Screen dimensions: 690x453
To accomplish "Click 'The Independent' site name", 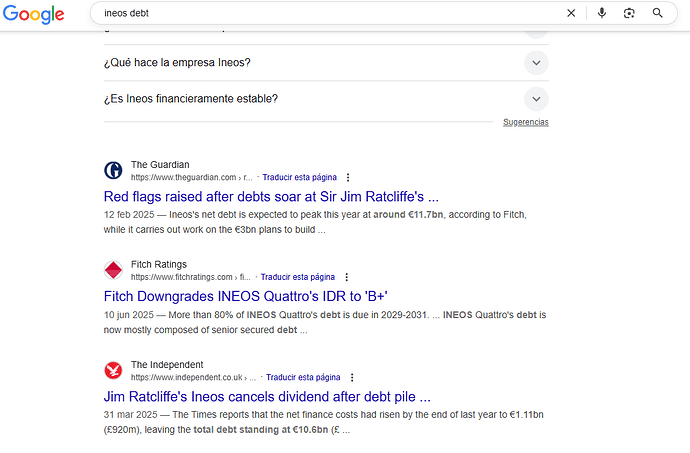I will click(167, 365).
